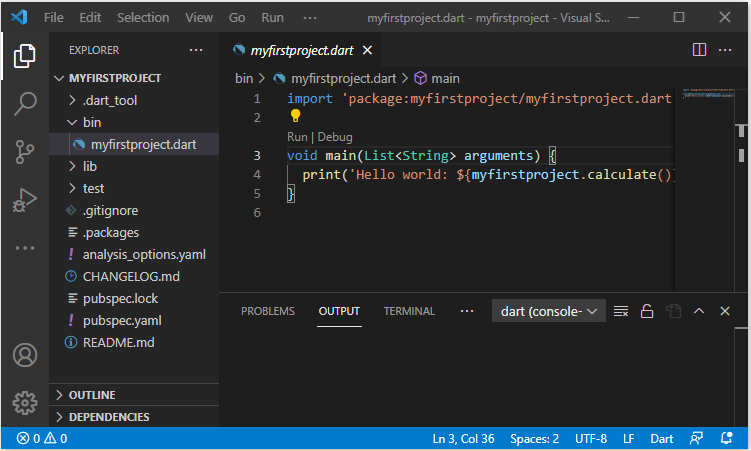Open analysis_options.yaml in the explorer
The height and width of the screenshot is (451, 751).
click(x=144, y=255)
